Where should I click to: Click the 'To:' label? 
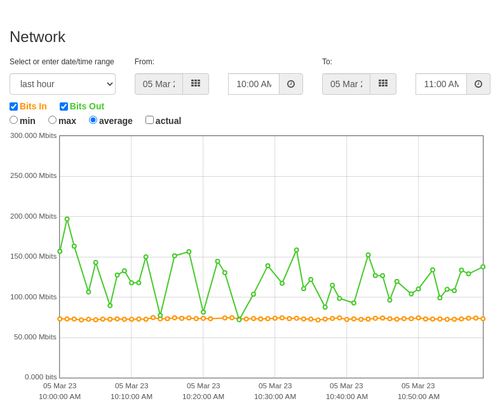(x=327, y=62)
